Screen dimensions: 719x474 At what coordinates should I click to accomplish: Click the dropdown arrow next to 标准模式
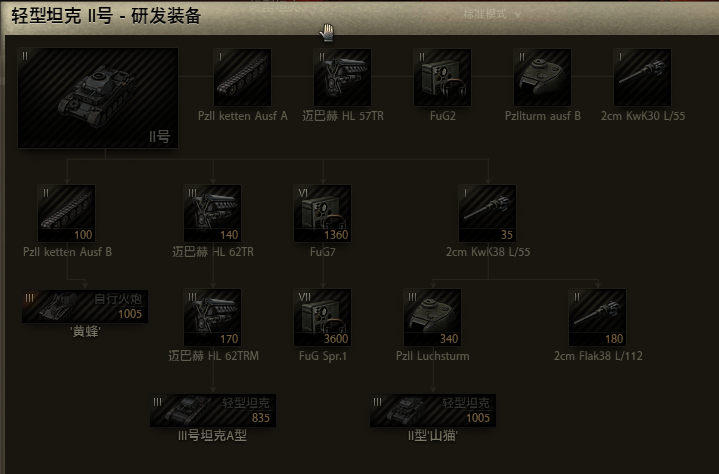[518, 15]
